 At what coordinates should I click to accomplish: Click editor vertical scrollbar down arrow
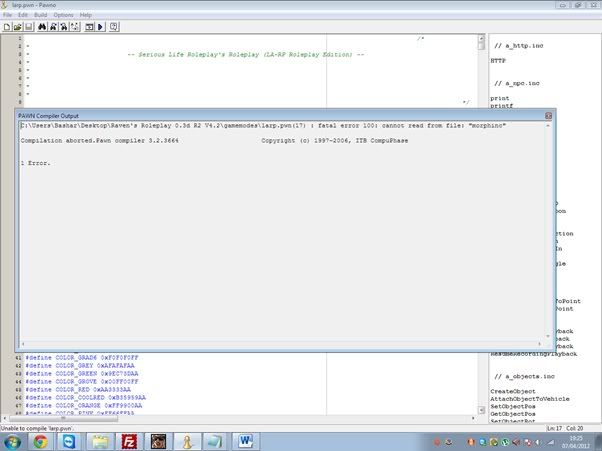481,410
